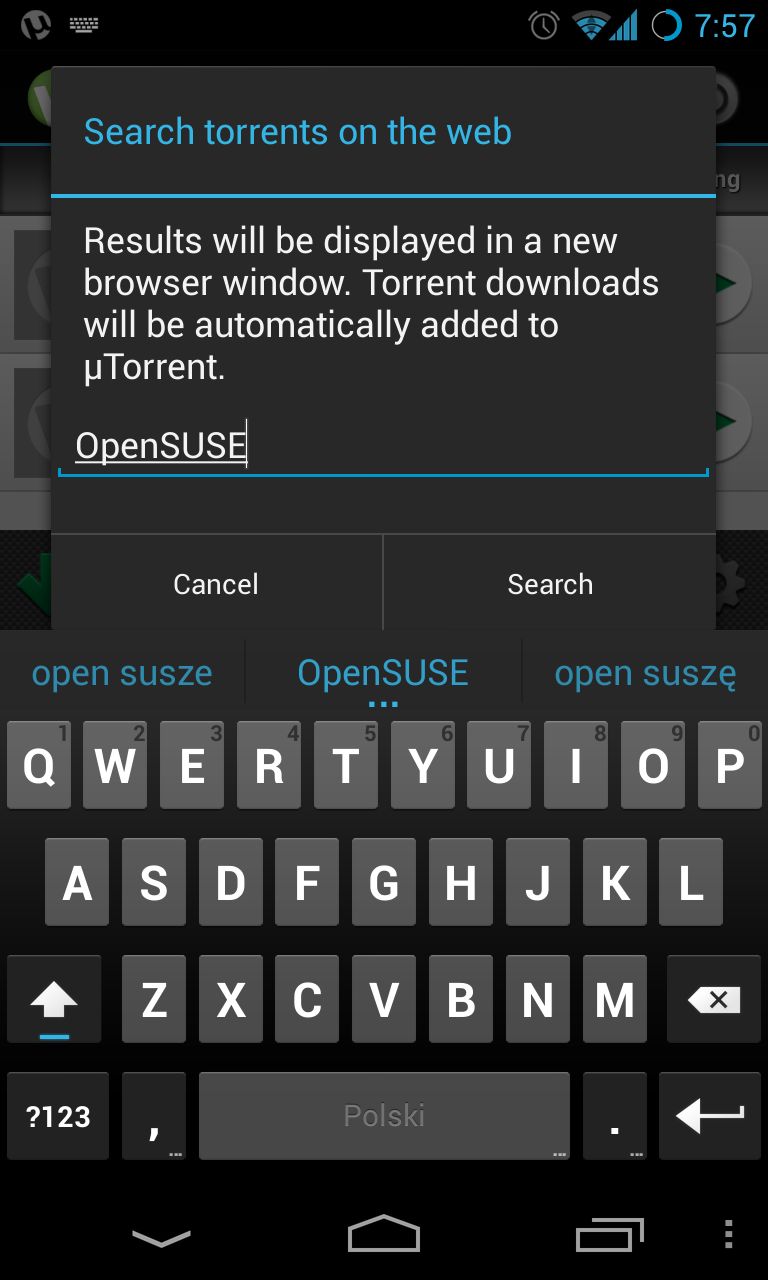The width and height of the screenshot is (768, 1280).
Task: Switch to ?123 symbols keyboard
Action: (x=58, y=1116)
